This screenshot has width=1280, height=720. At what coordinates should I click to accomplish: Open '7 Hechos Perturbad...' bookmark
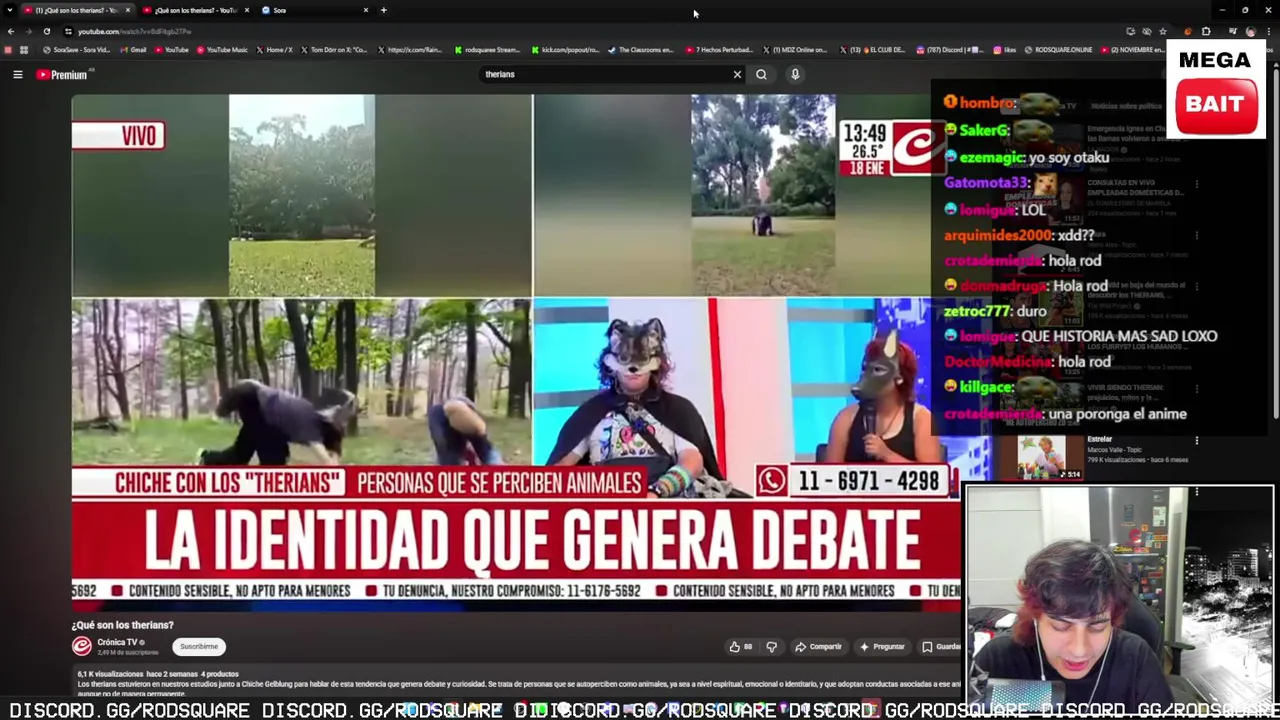[719, 50]
